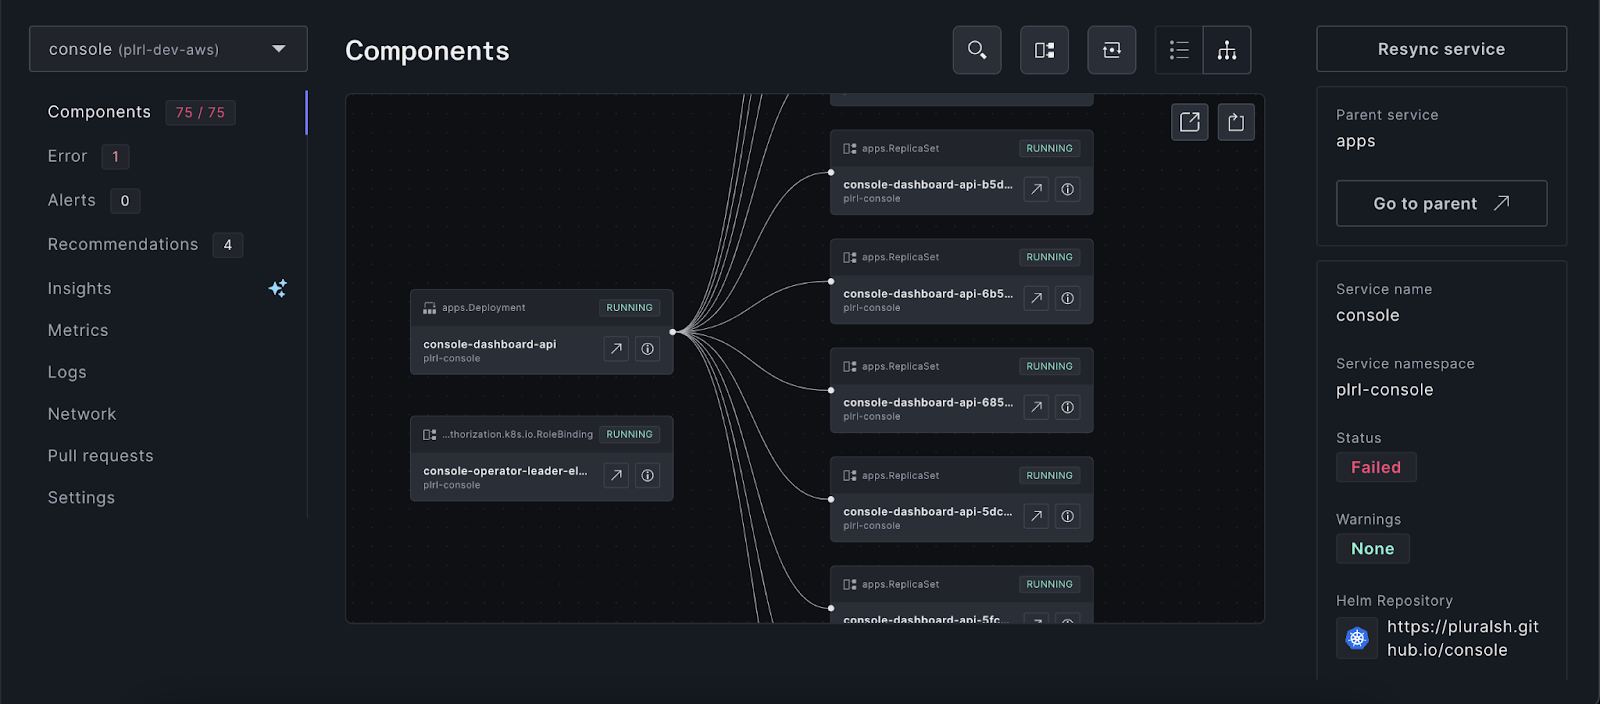Open the Components search icon
Viewport: 1600px width, 704px height.
tap(977, 50)
